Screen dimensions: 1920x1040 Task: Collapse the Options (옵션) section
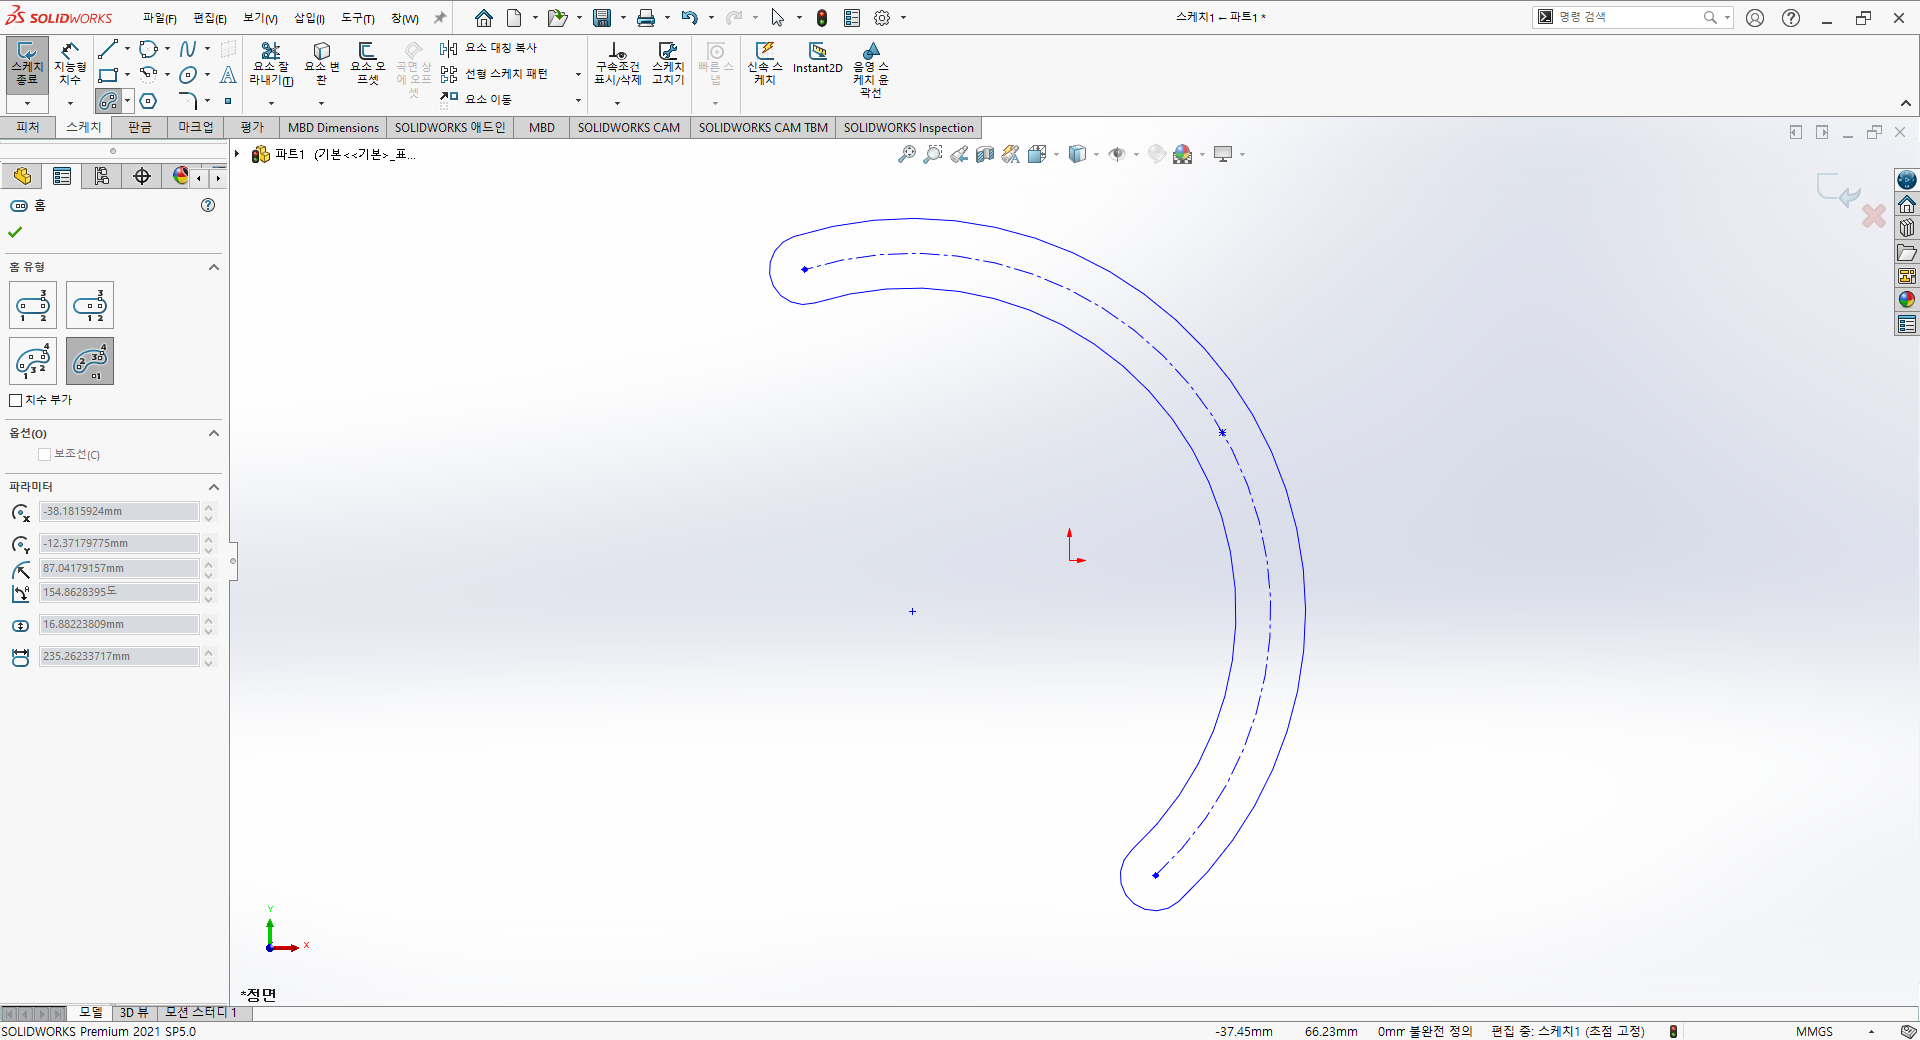pyautogui.click(x=213, y=433)
